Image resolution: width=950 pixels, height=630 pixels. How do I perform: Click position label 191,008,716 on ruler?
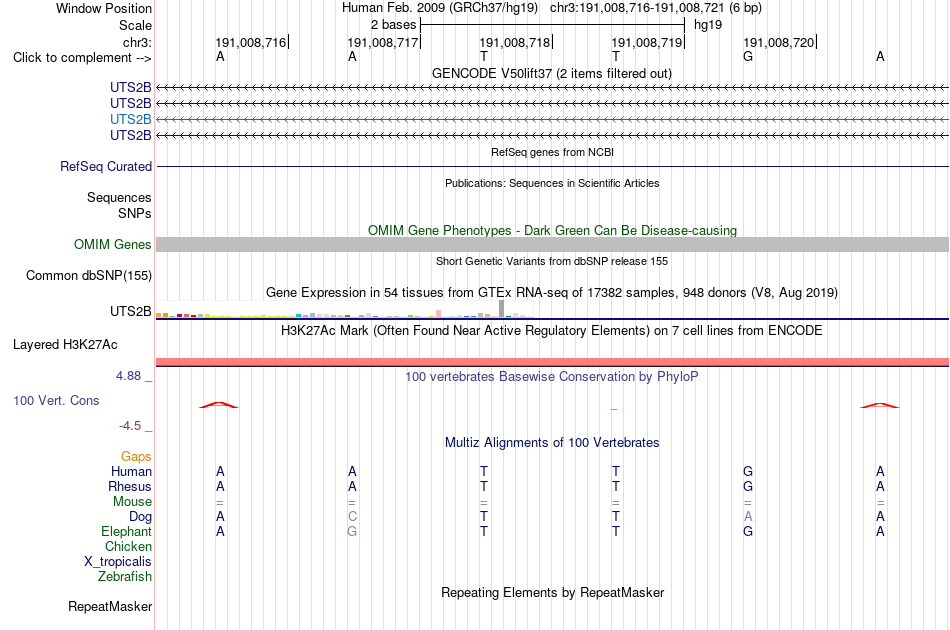coord(251,42)
